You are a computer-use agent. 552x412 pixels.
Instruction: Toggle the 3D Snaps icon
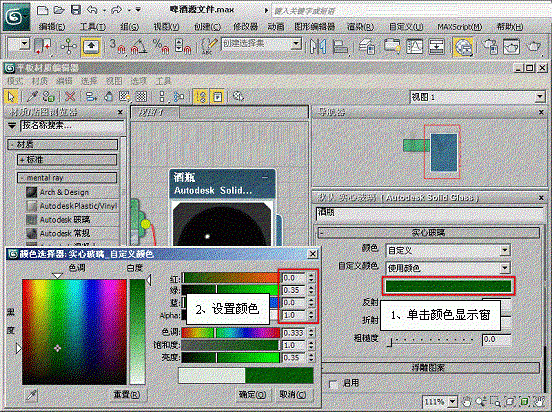pyautogui.click(x=117, y=46)
